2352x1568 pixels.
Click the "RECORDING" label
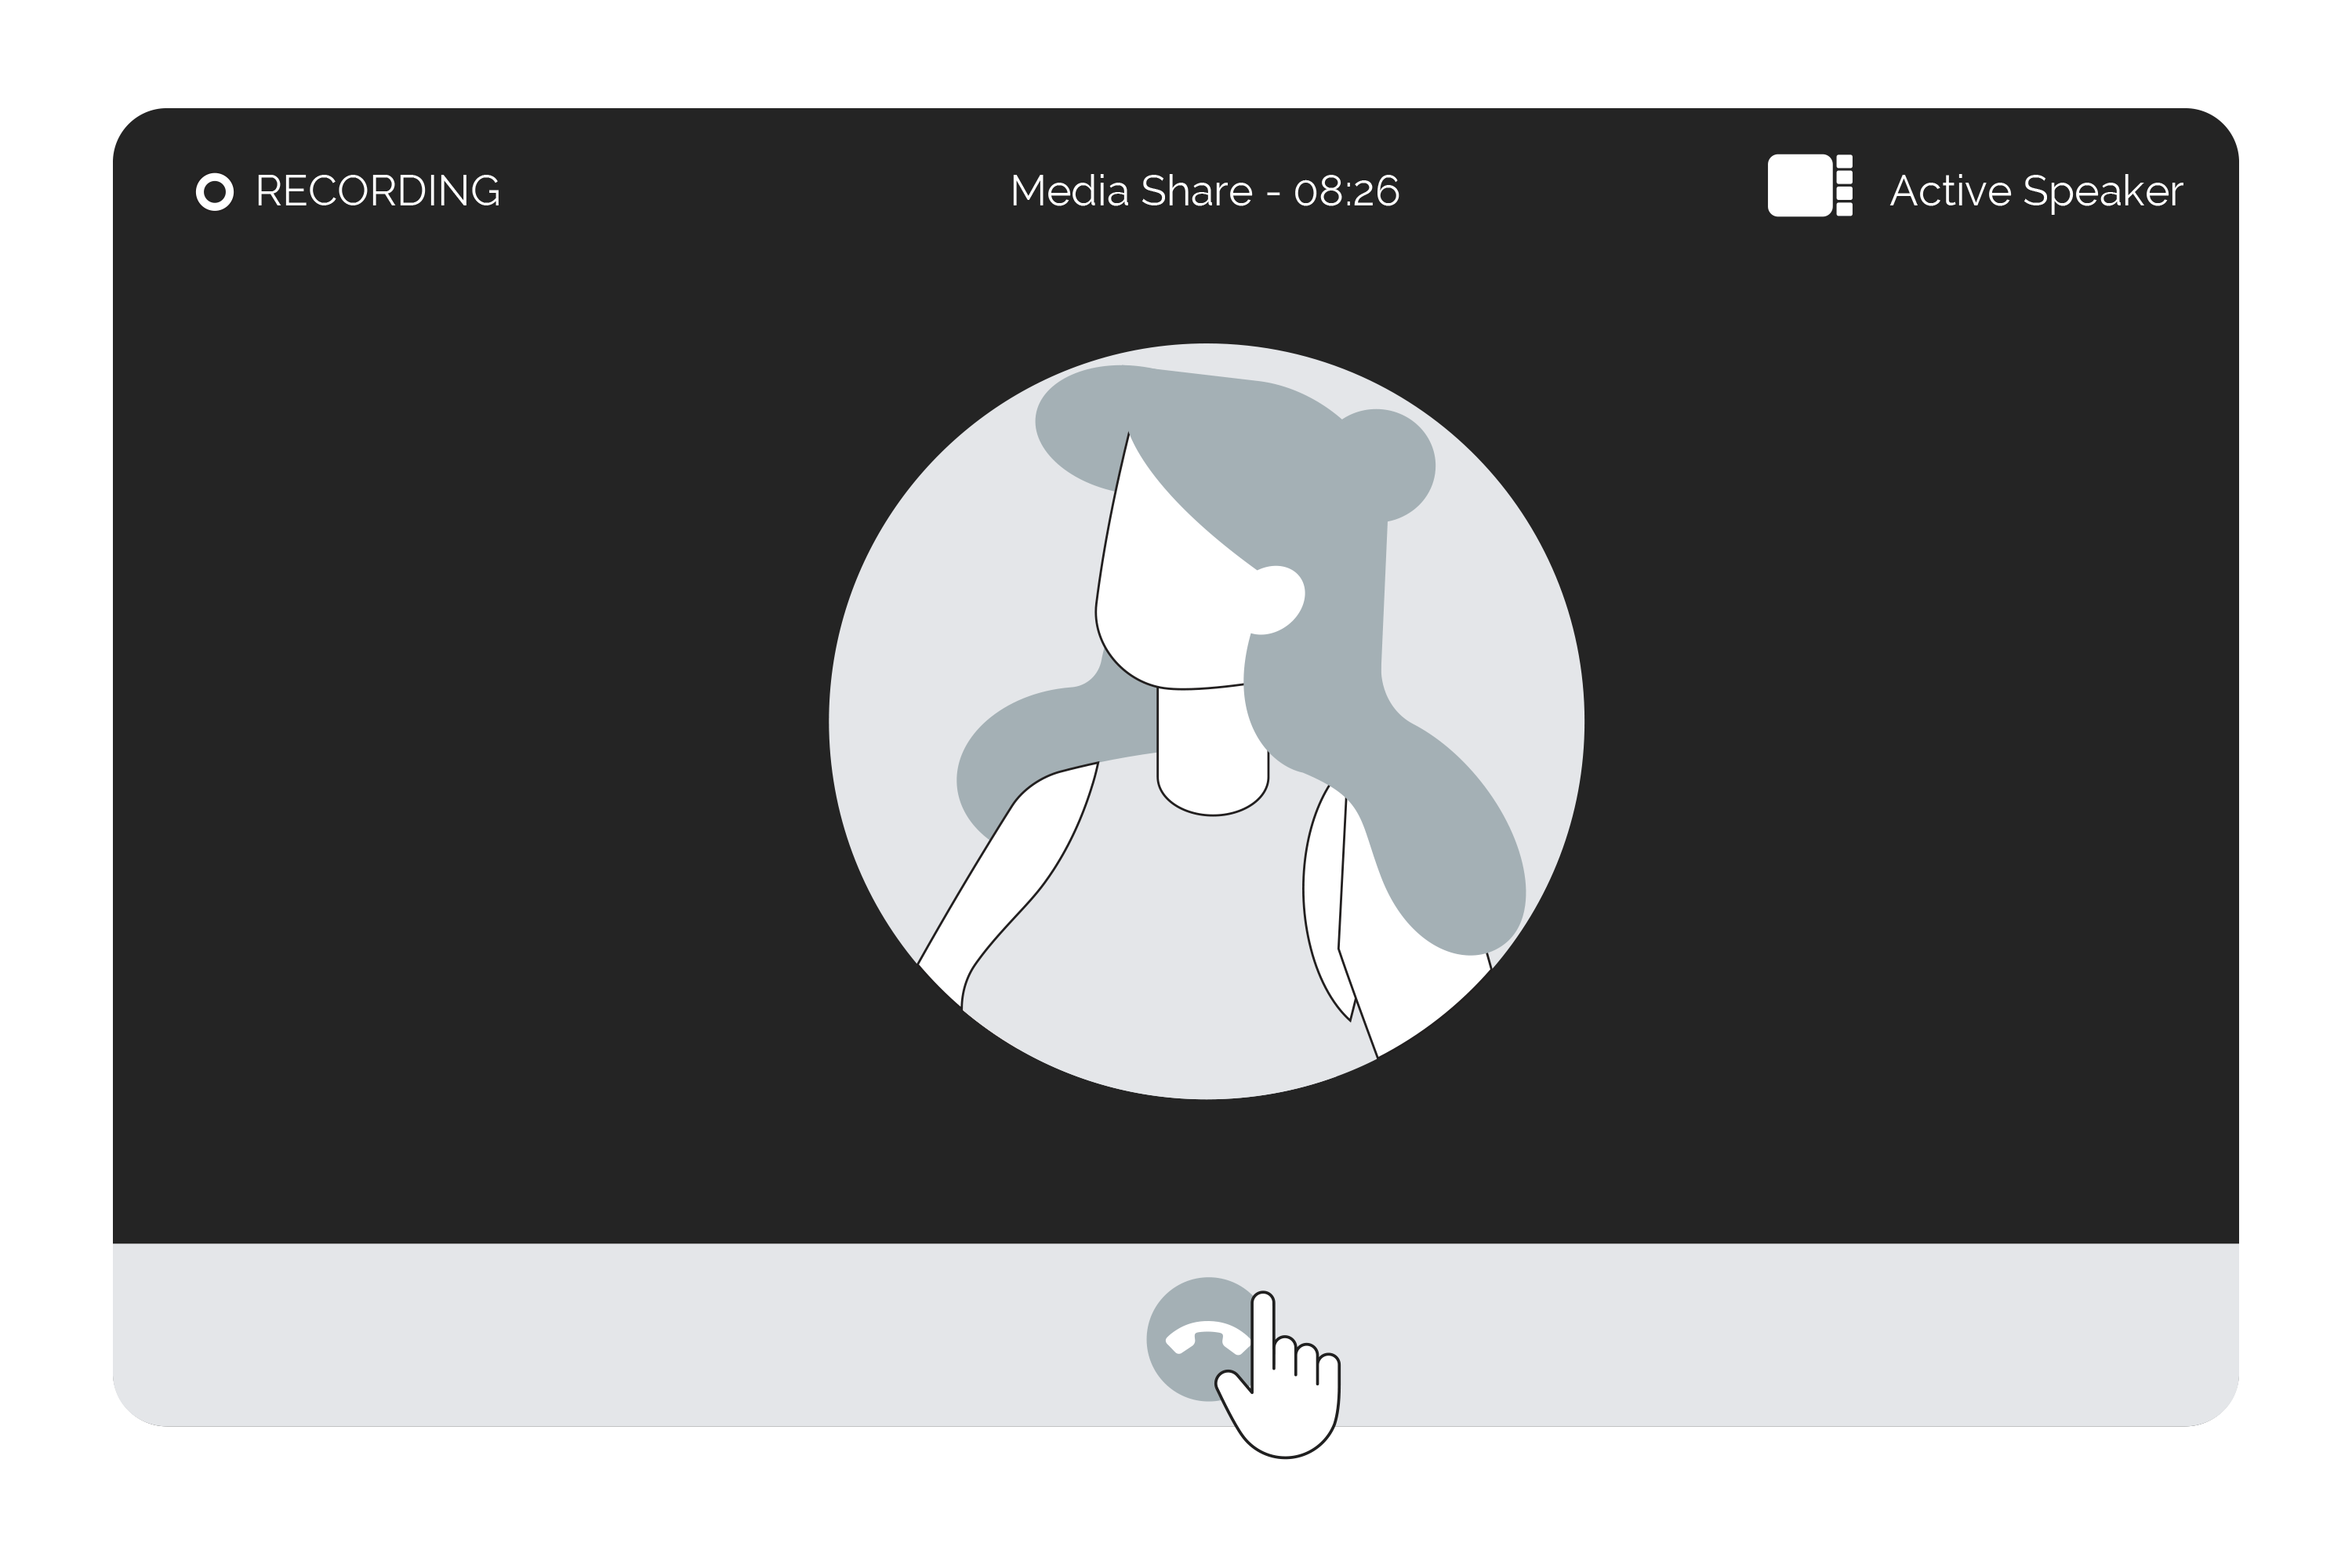pyautogui.click(x=378, y=191)
